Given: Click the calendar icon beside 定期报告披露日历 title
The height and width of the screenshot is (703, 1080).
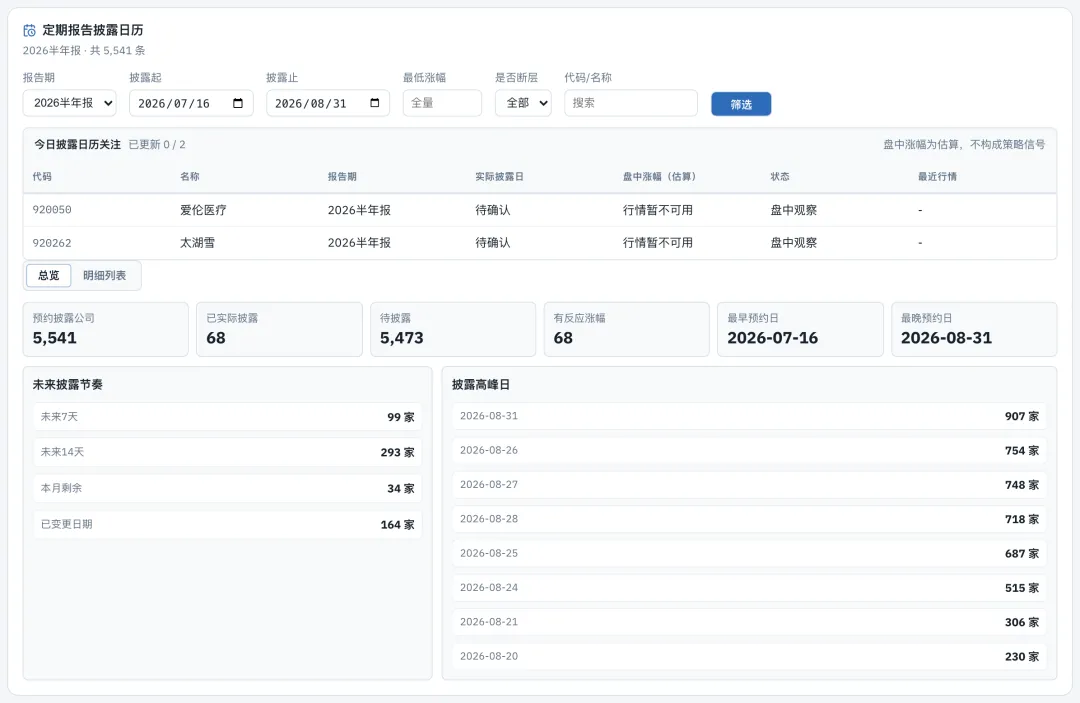Looking at the screenshot, I should pos(30,30).
